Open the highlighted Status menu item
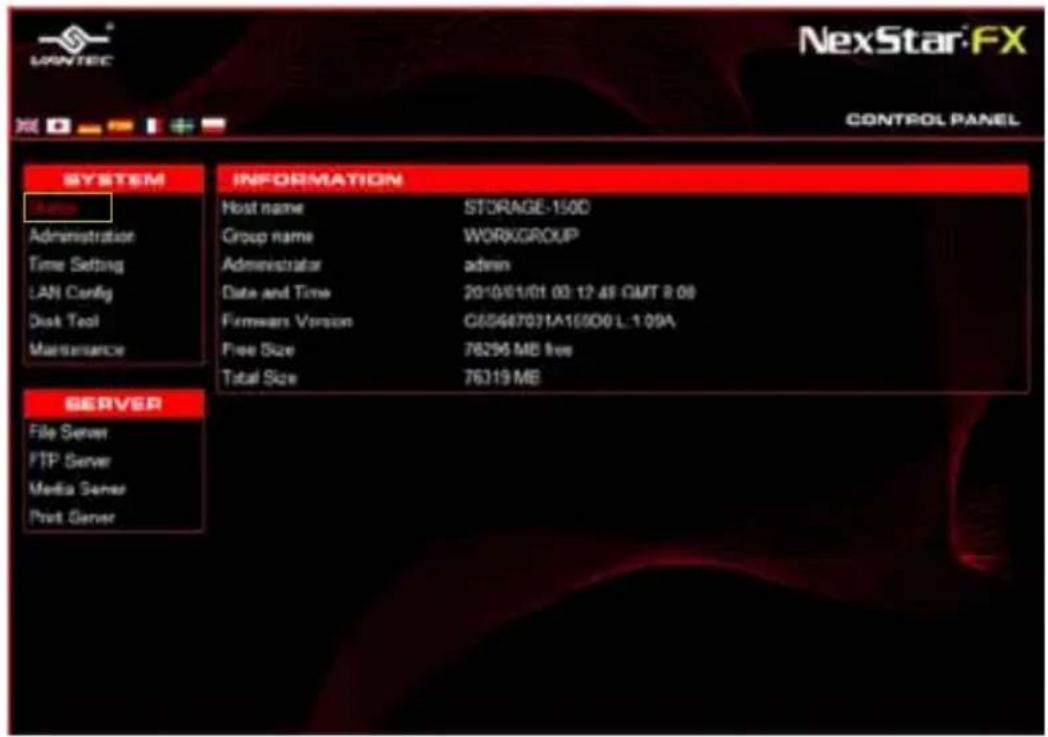The height and width of the screenshot is (737, 1048). point(68,208)
